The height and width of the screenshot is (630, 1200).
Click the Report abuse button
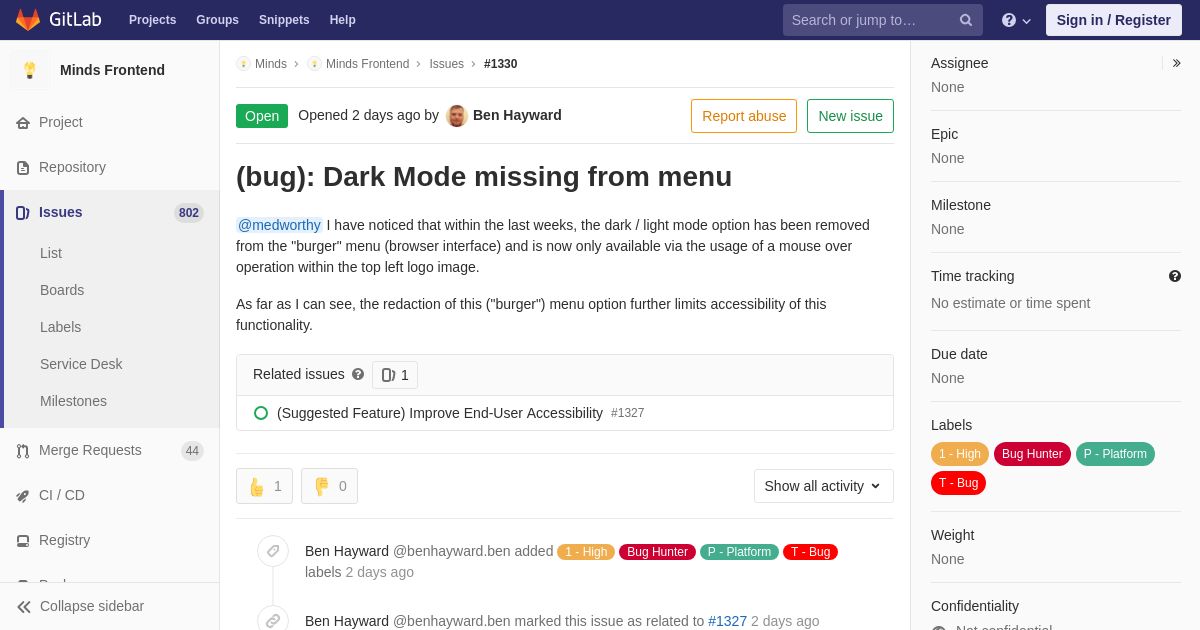pos(744,116)
